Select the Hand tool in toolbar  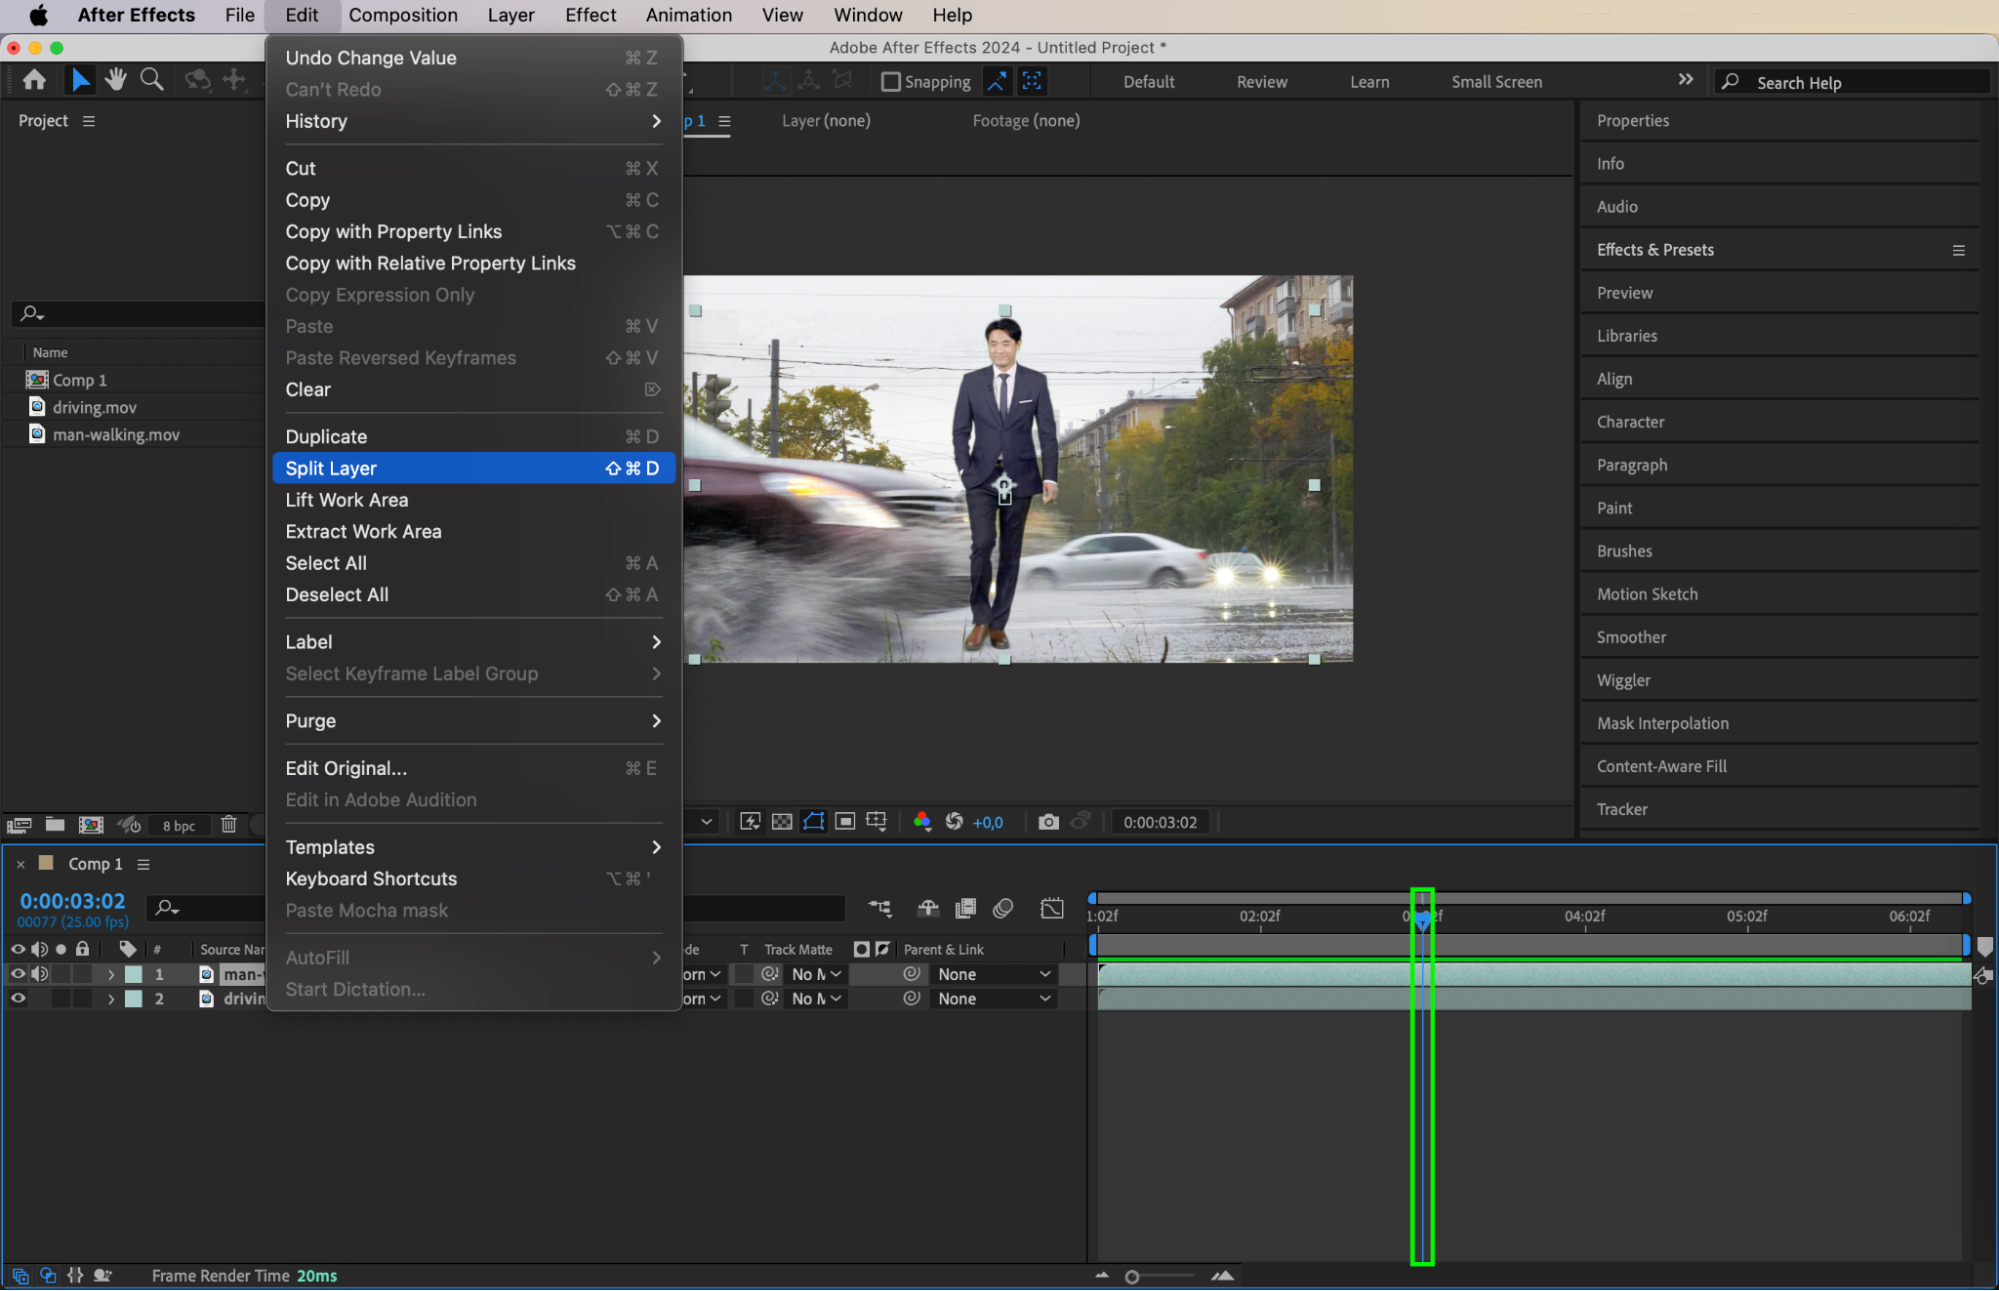[x=116, y=80]
